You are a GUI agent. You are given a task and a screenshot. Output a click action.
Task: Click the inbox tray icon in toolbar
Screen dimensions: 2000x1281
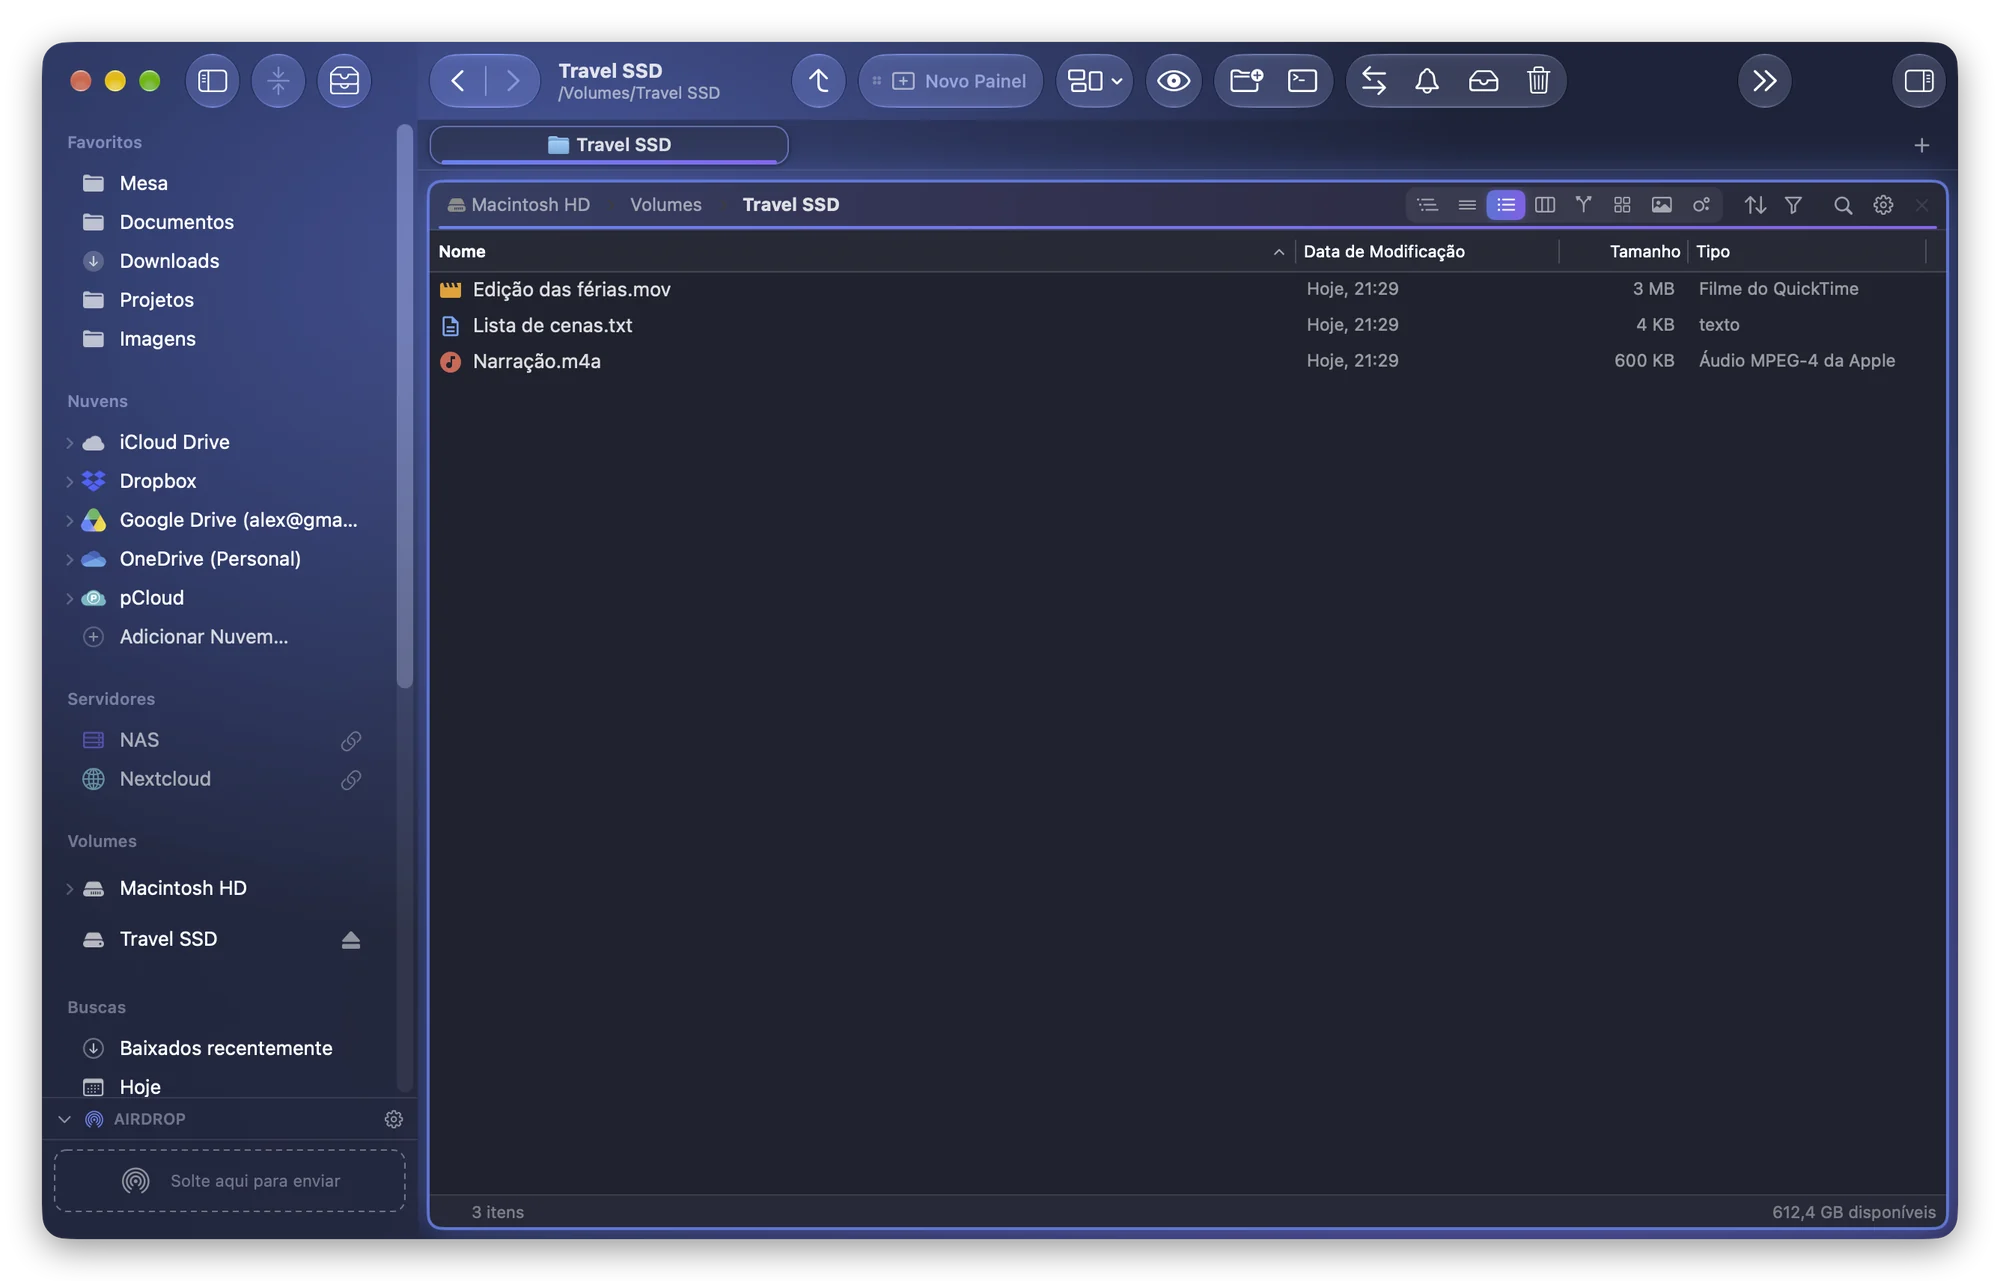pos(1483,81)
